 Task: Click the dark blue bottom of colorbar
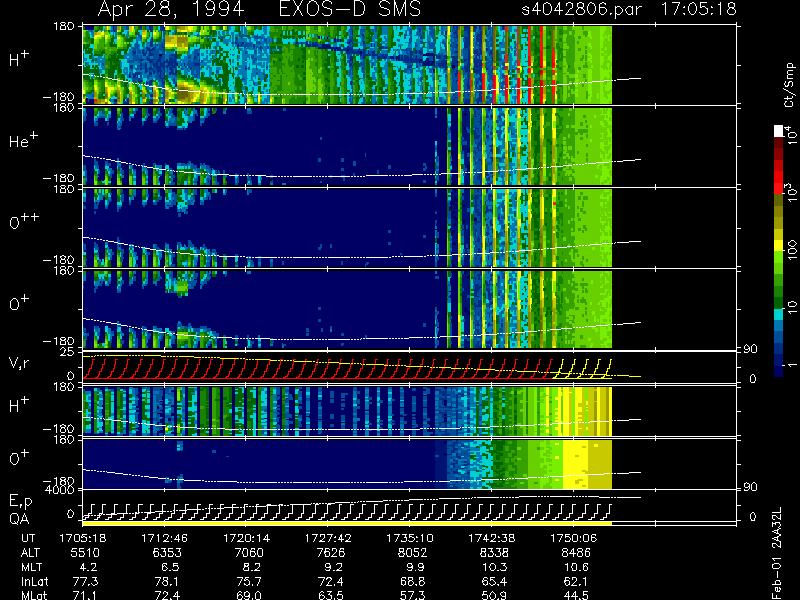point(779,369)
